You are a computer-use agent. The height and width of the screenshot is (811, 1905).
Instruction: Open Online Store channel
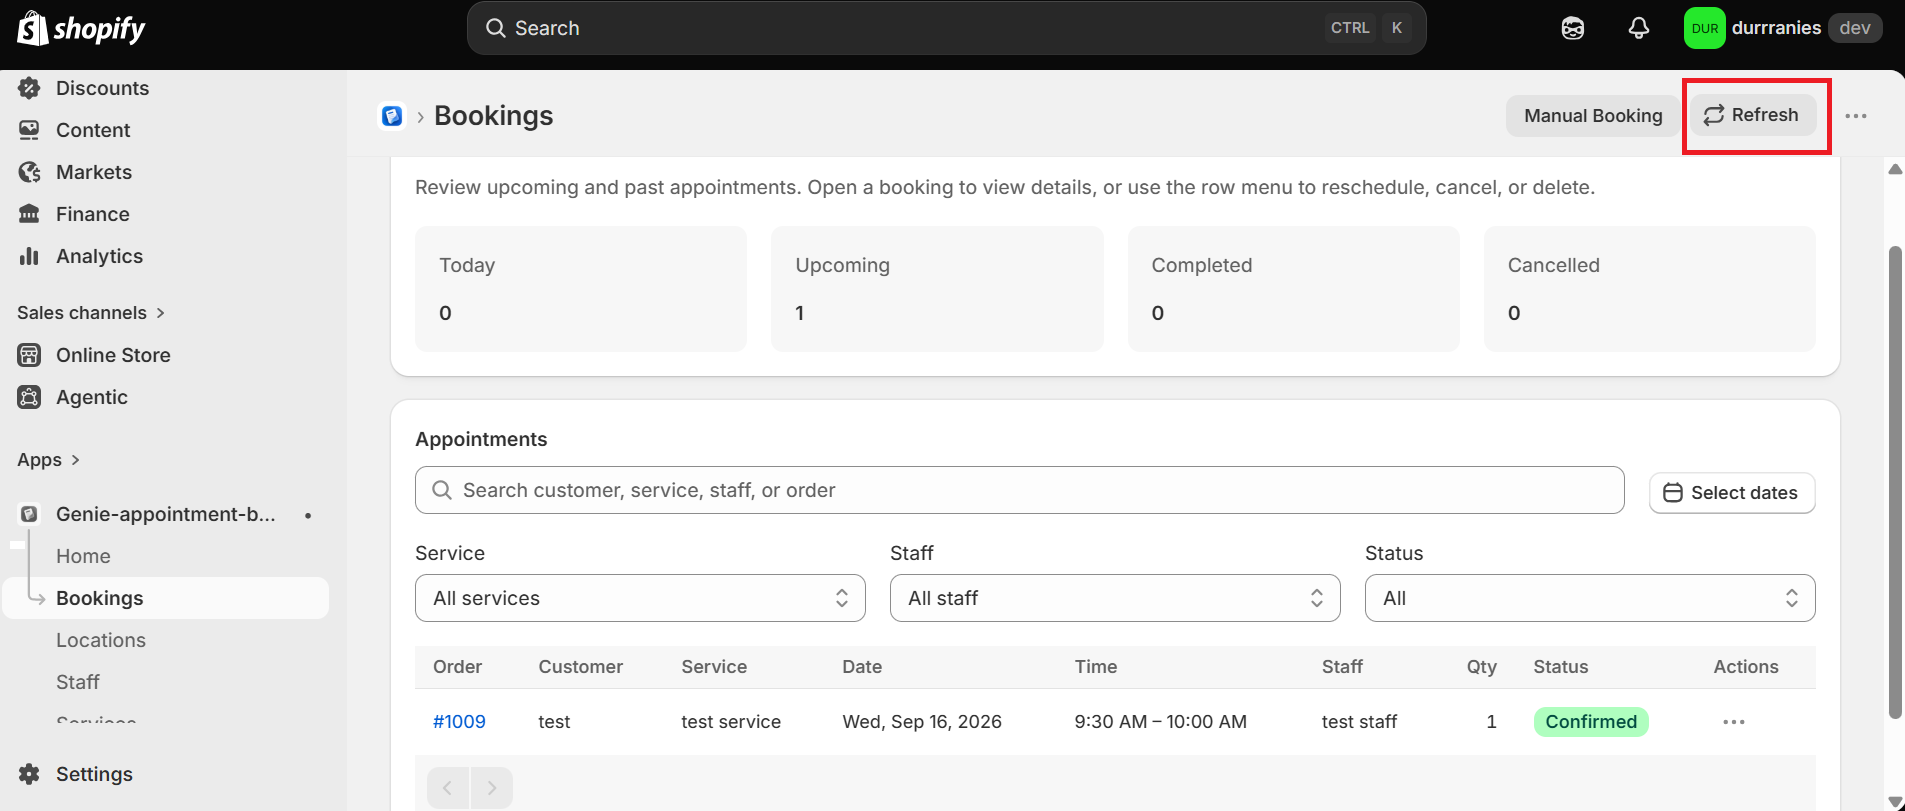(113, 355)
